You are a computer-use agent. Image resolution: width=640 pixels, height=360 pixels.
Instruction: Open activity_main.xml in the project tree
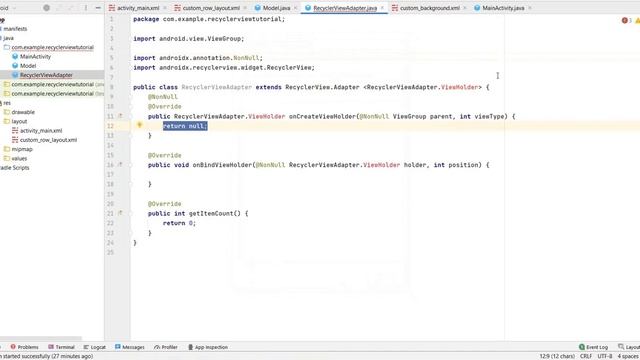tap(41, 131)
